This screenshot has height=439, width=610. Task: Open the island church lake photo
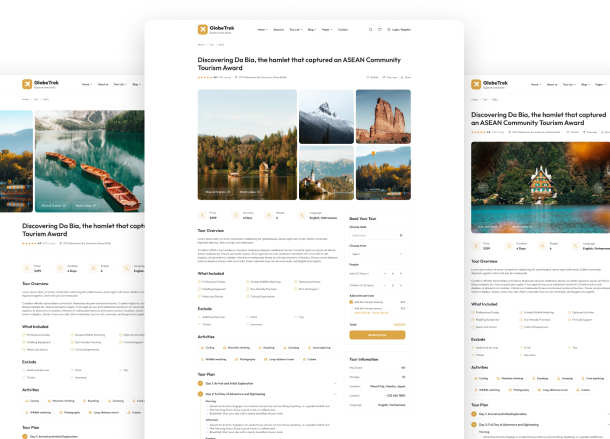click(x=326, y=173)
